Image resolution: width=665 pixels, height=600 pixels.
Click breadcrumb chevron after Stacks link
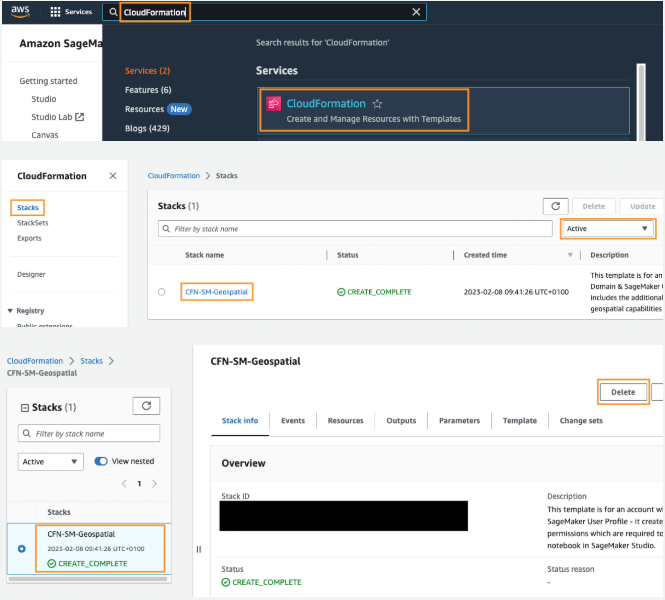click(111, 361)
